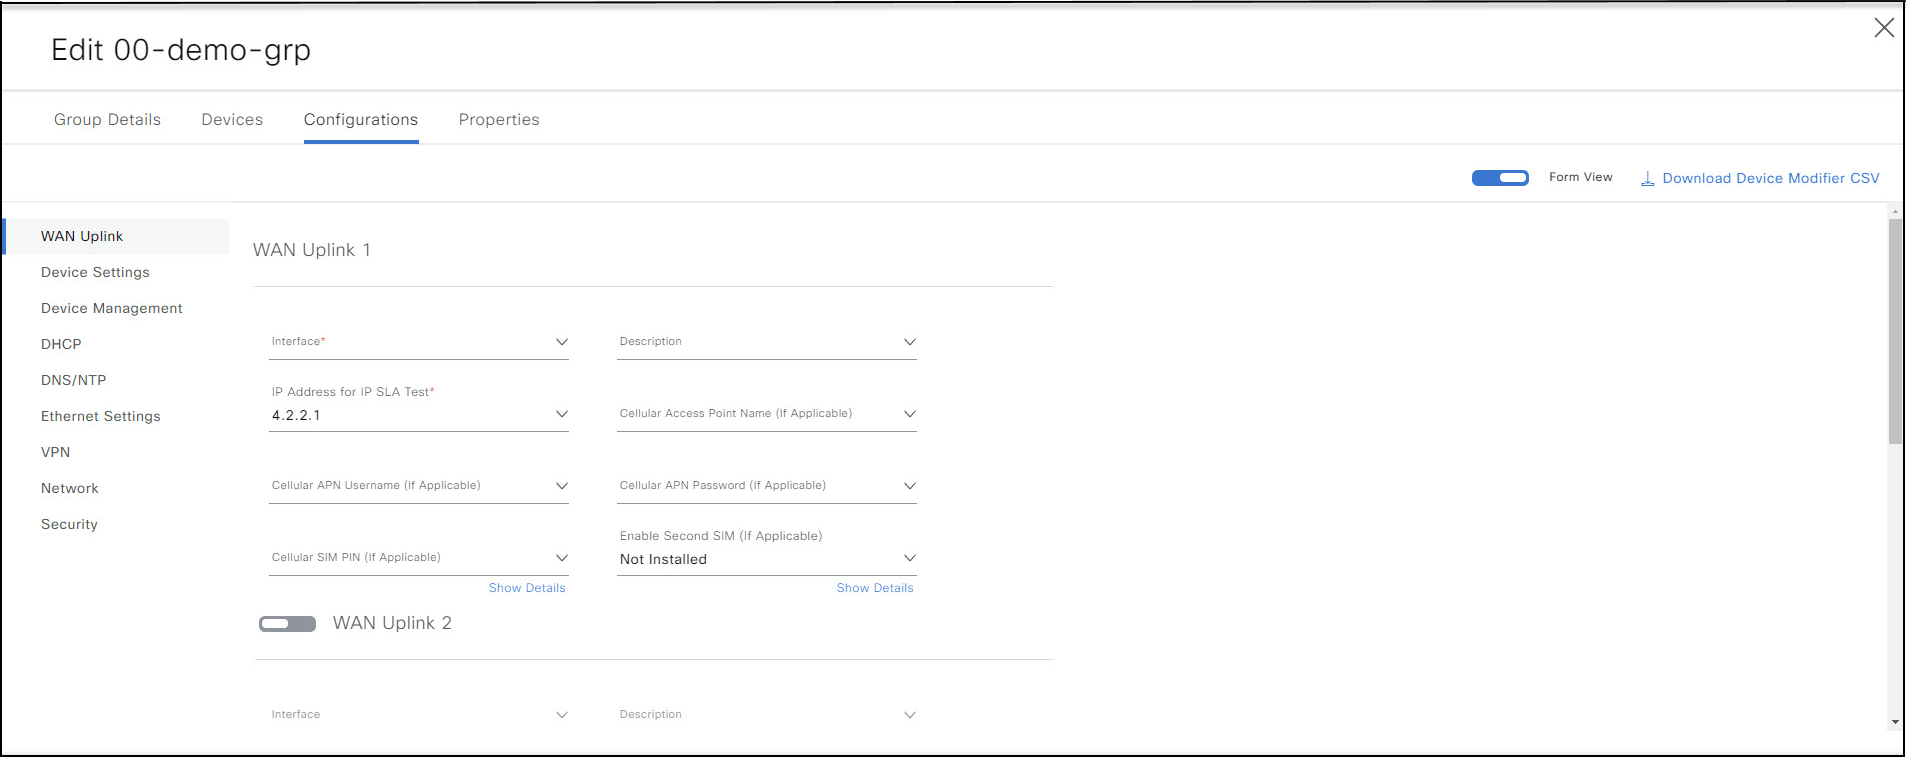Open the DHCP section
Viewport: 1907px width, 757px height.
click(x=61, y=344)
